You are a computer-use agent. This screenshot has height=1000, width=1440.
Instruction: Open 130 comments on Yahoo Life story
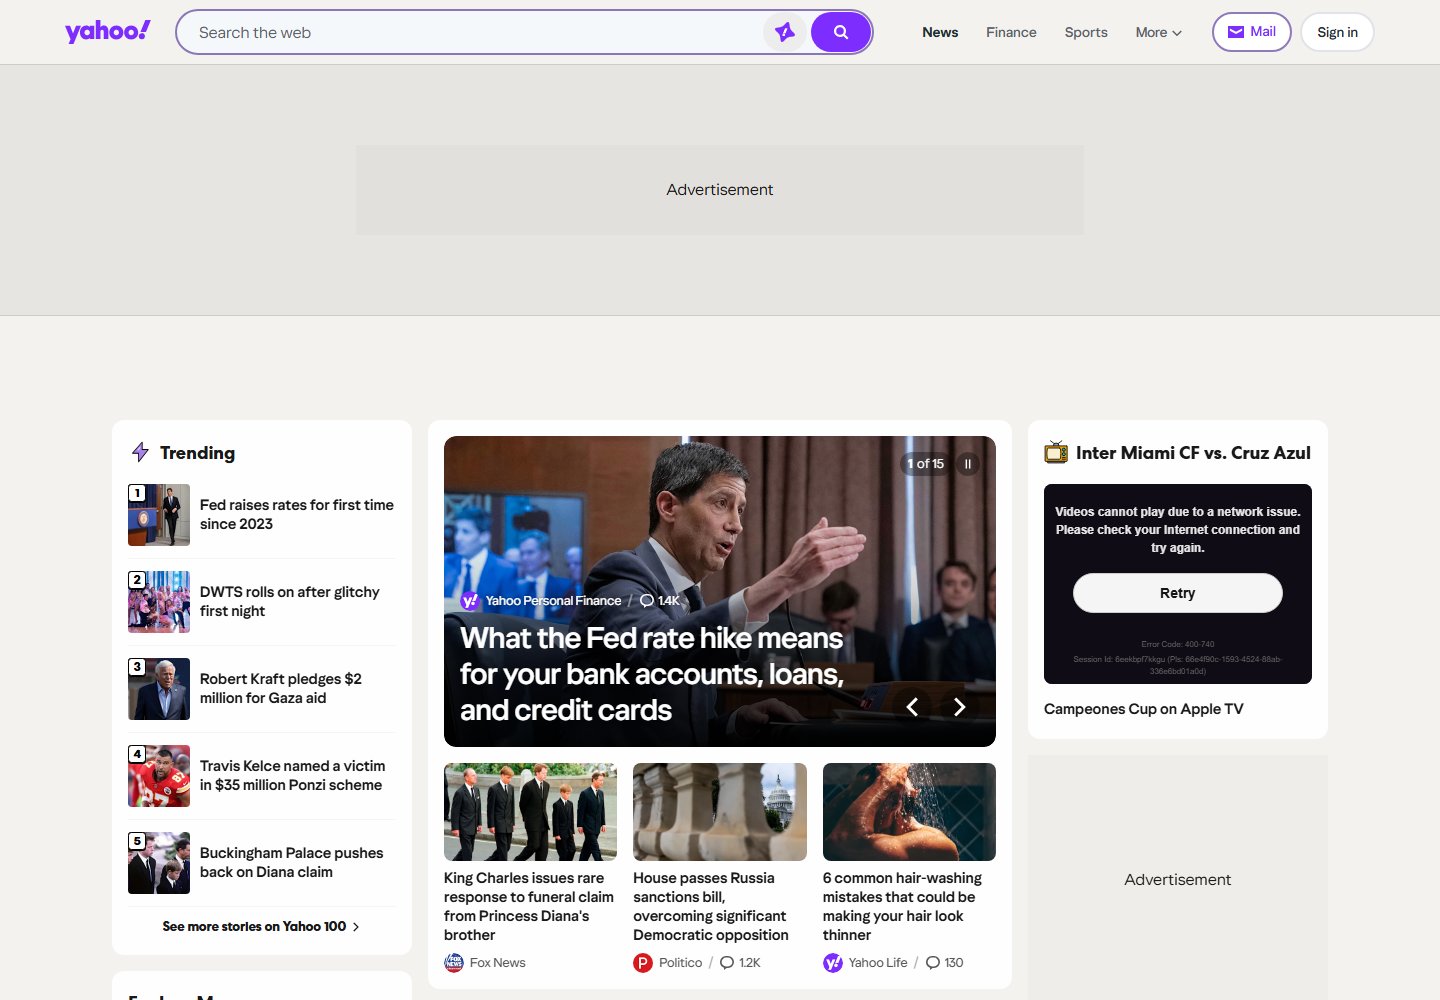coord(944,963)
